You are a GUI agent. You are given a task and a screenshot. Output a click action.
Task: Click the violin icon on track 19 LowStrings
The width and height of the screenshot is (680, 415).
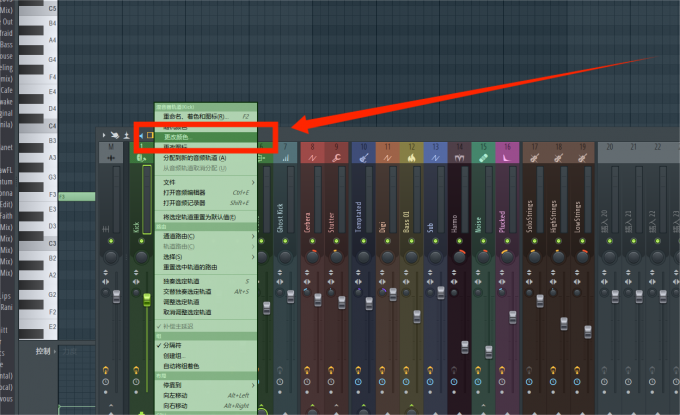coord(582,158)
